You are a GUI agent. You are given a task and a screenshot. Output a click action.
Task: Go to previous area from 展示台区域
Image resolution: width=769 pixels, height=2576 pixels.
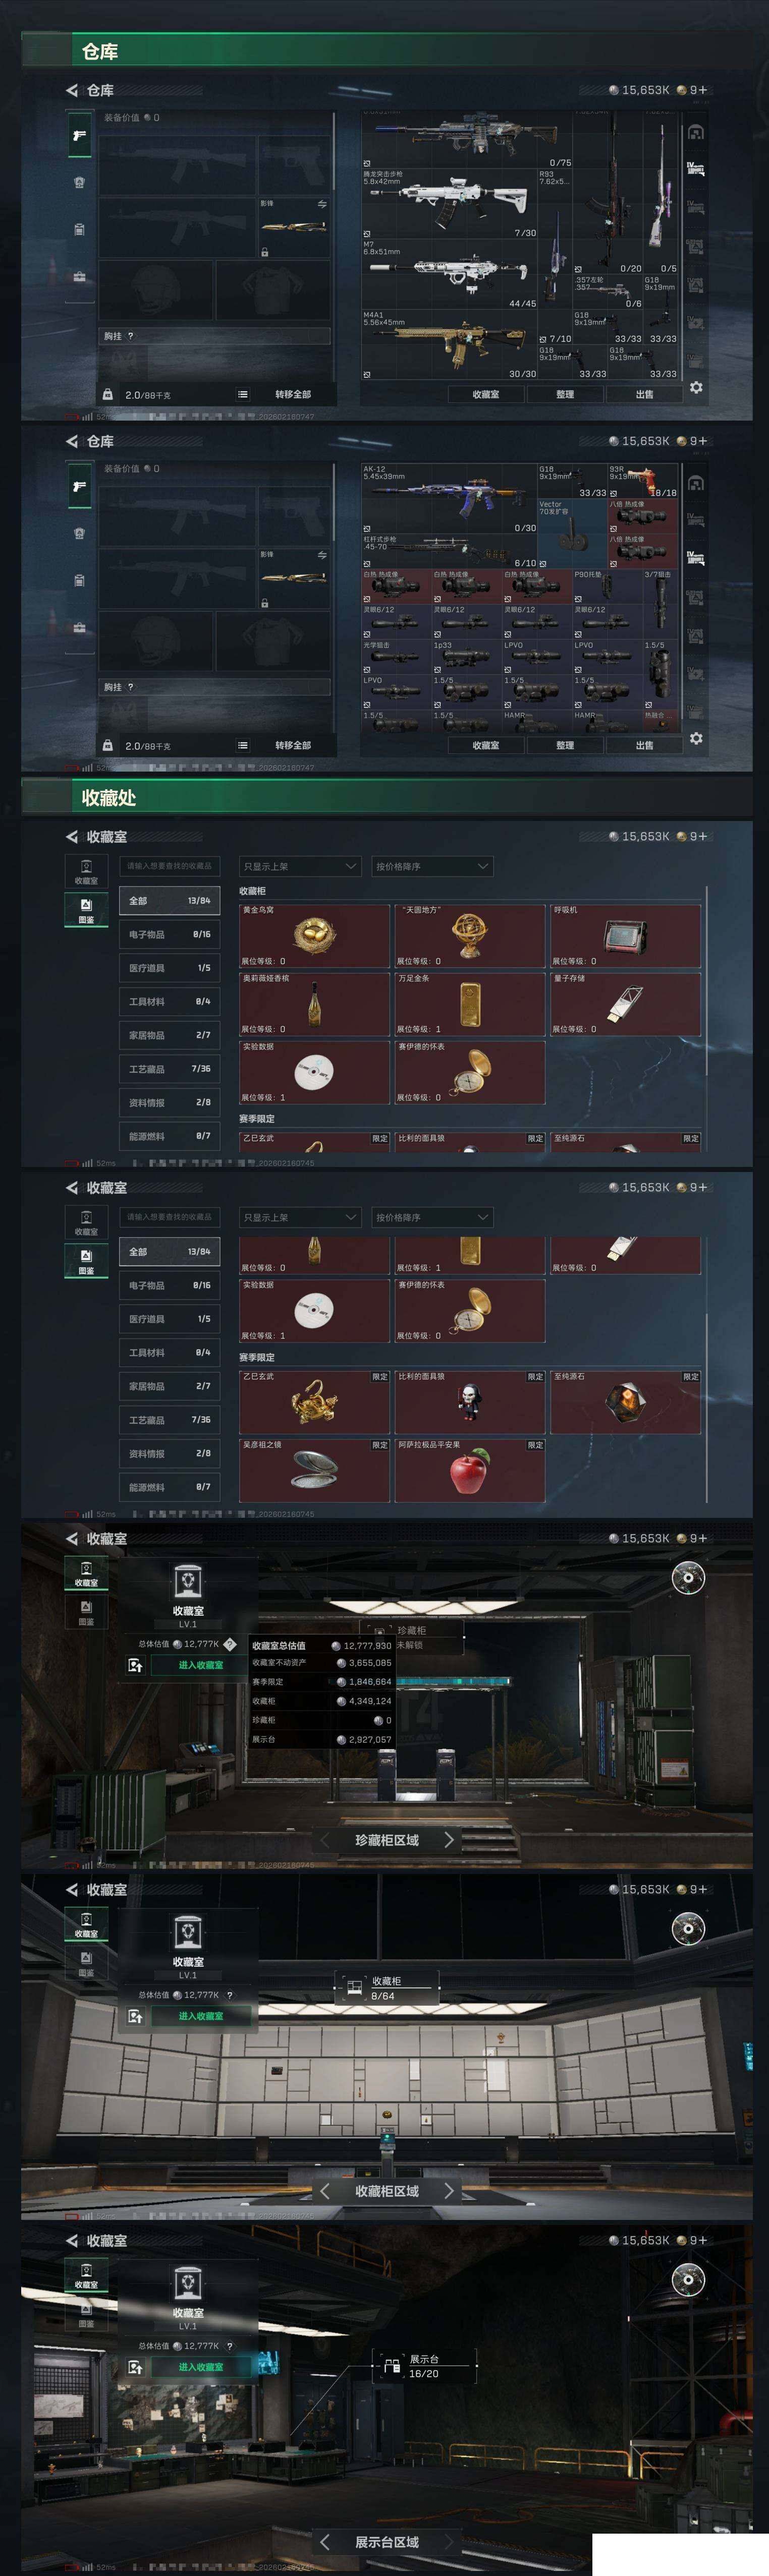coord(325,2541)
